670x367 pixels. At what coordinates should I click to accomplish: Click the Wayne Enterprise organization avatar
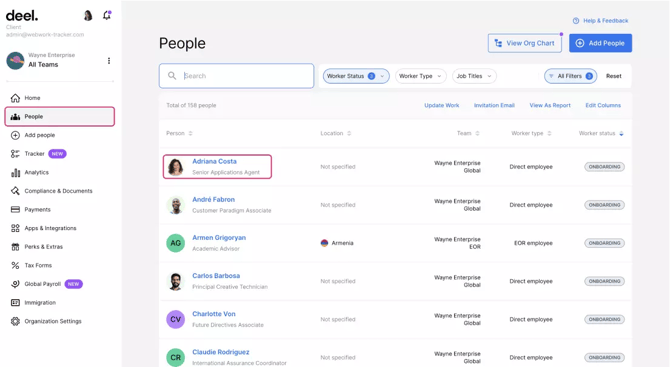tap(15, 61)
